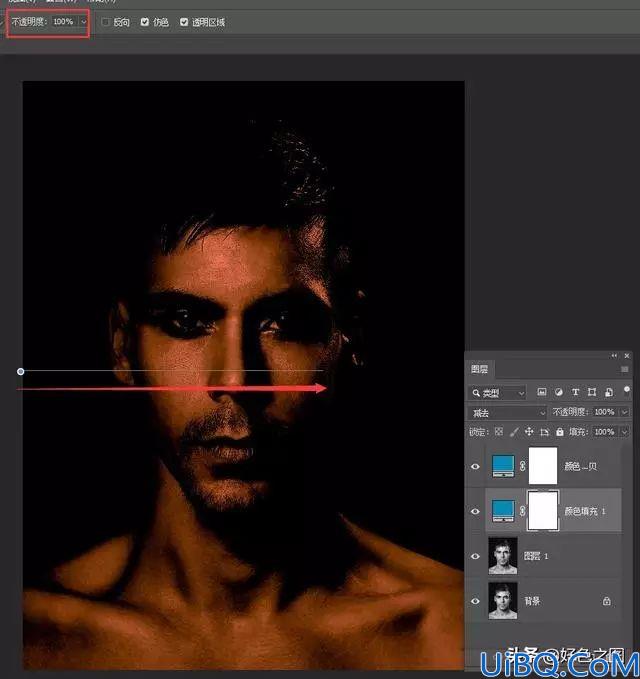Select the 颜色填充 1 layer mask thumbnail

543,511
